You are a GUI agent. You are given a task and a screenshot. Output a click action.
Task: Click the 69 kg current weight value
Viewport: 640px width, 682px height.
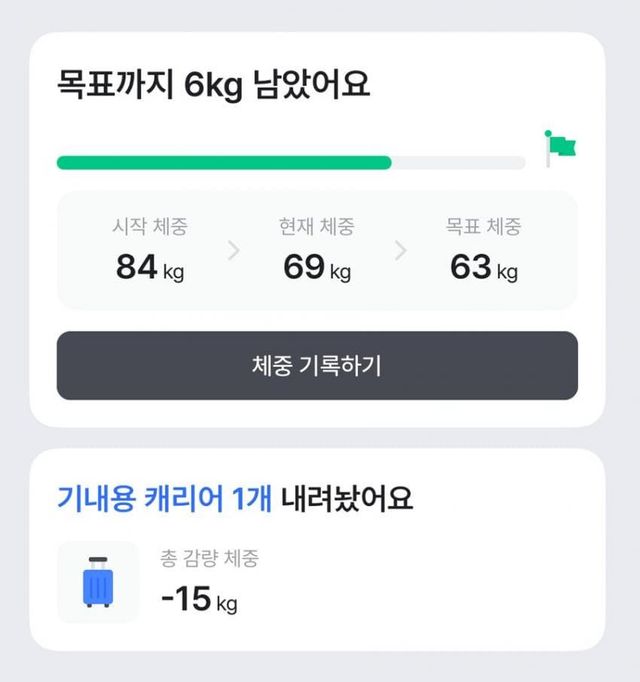point(317,268)
